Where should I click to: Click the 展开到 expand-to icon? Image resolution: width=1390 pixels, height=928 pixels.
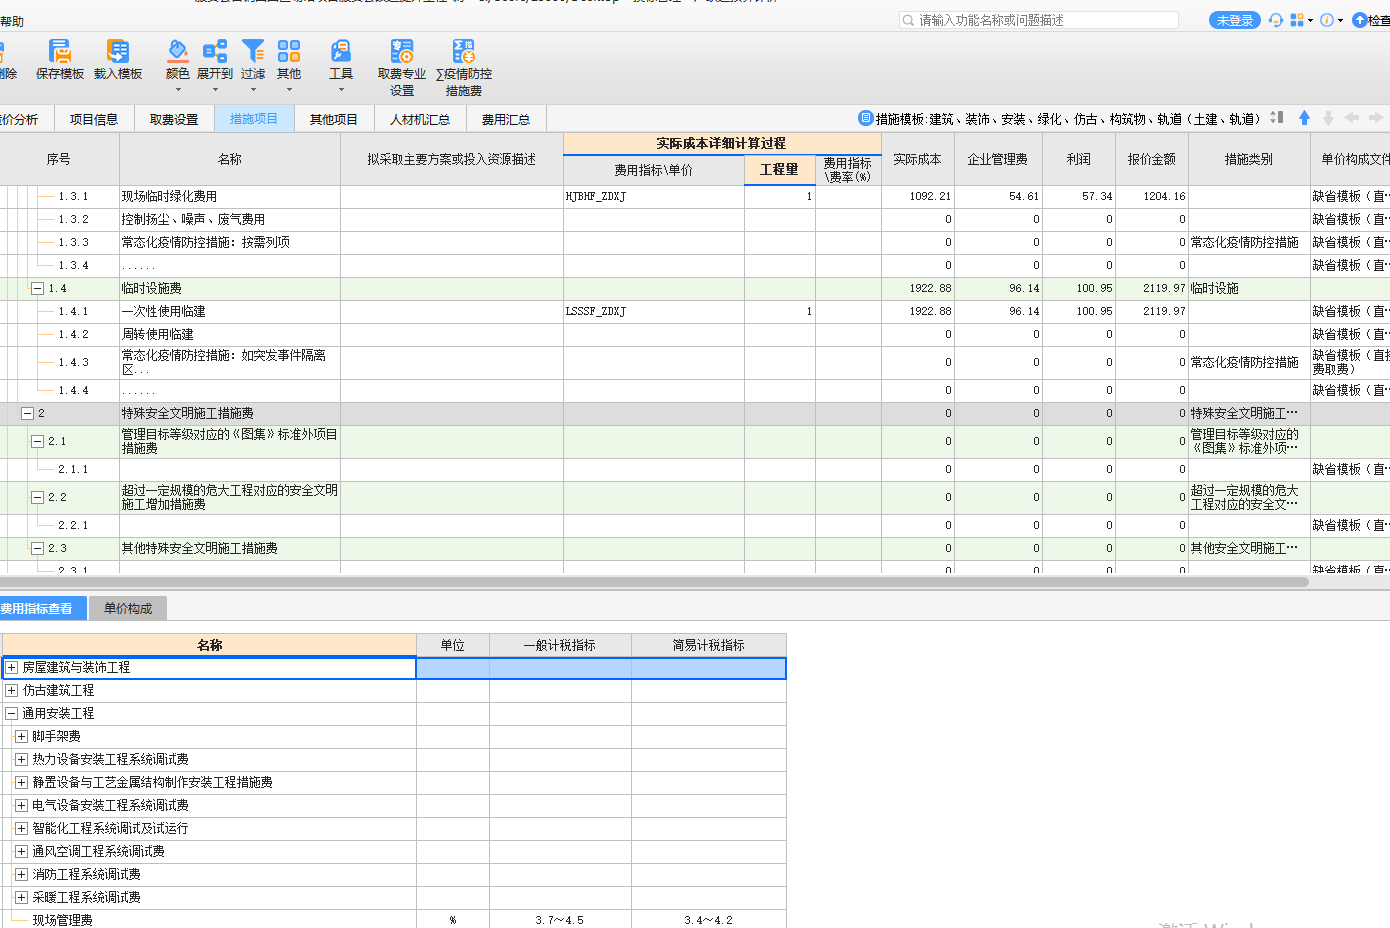click(x=215, y=51)
